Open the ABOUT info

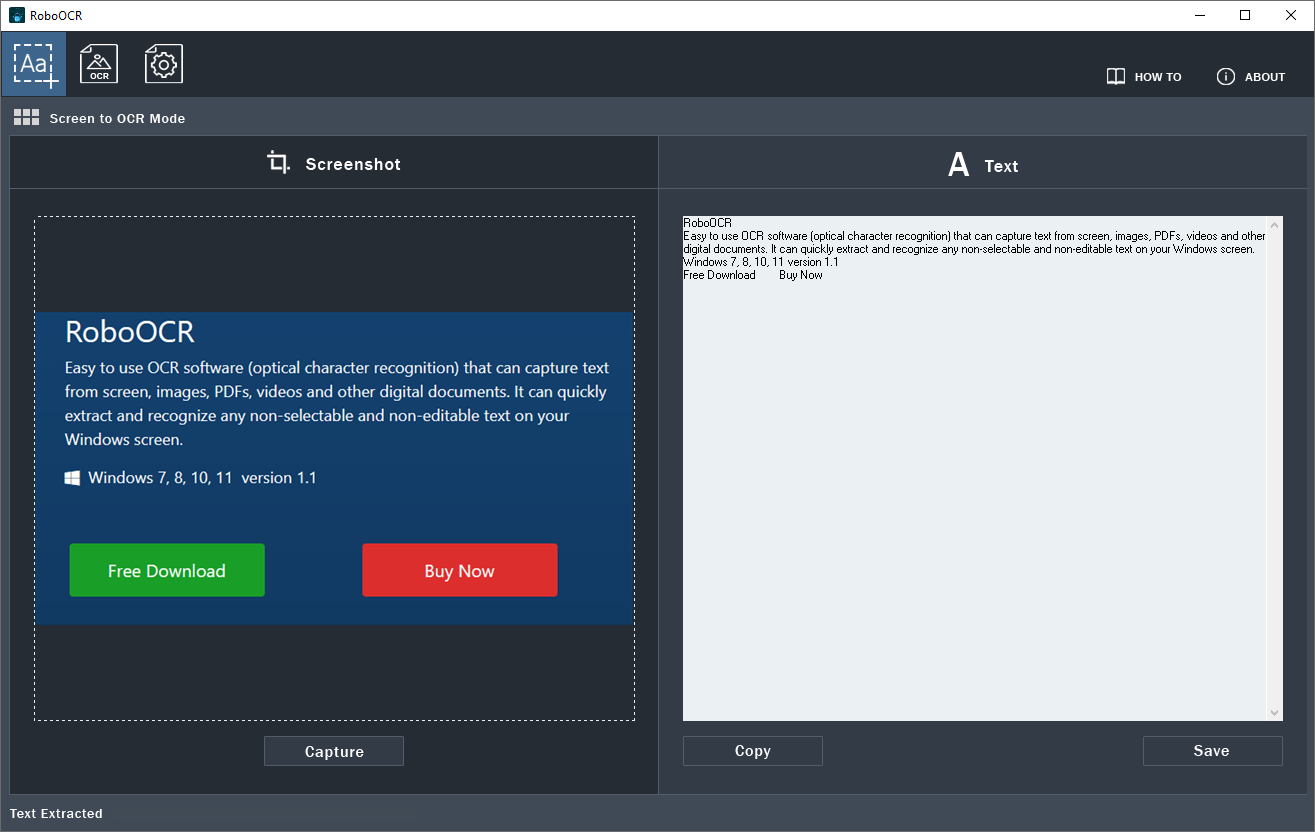(1251, 77)
